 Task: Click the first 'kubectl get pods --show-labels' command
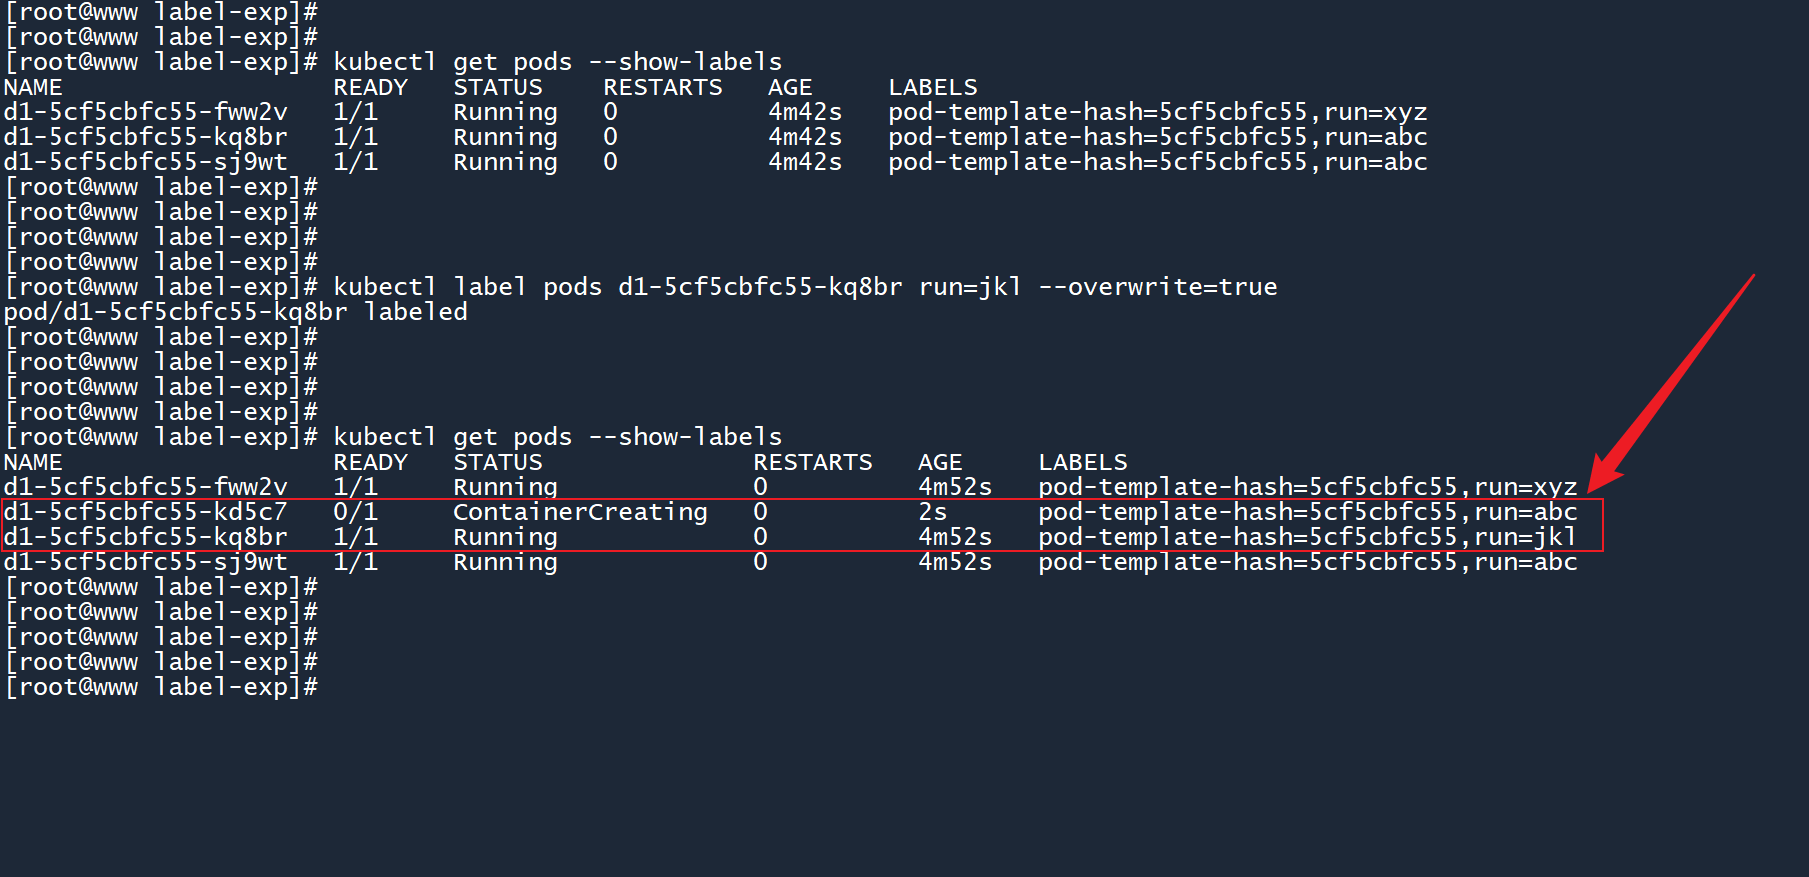[x=557, y=62]
